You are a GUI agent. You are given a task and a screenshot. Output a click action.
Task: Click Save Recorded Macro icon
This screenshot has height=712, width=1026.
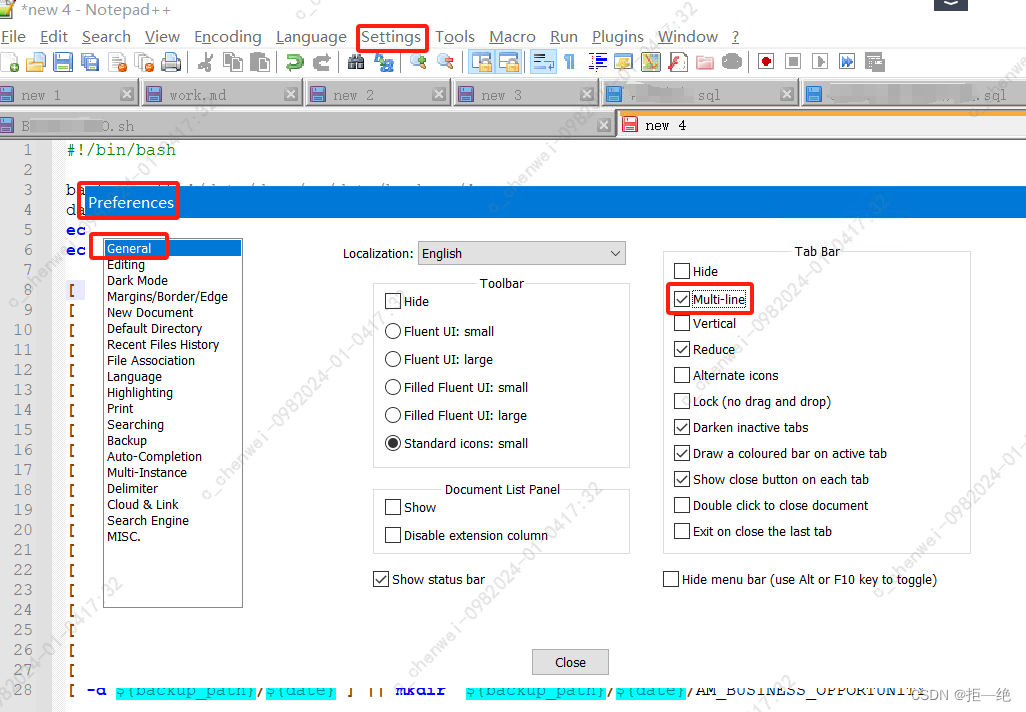[874, 62]
